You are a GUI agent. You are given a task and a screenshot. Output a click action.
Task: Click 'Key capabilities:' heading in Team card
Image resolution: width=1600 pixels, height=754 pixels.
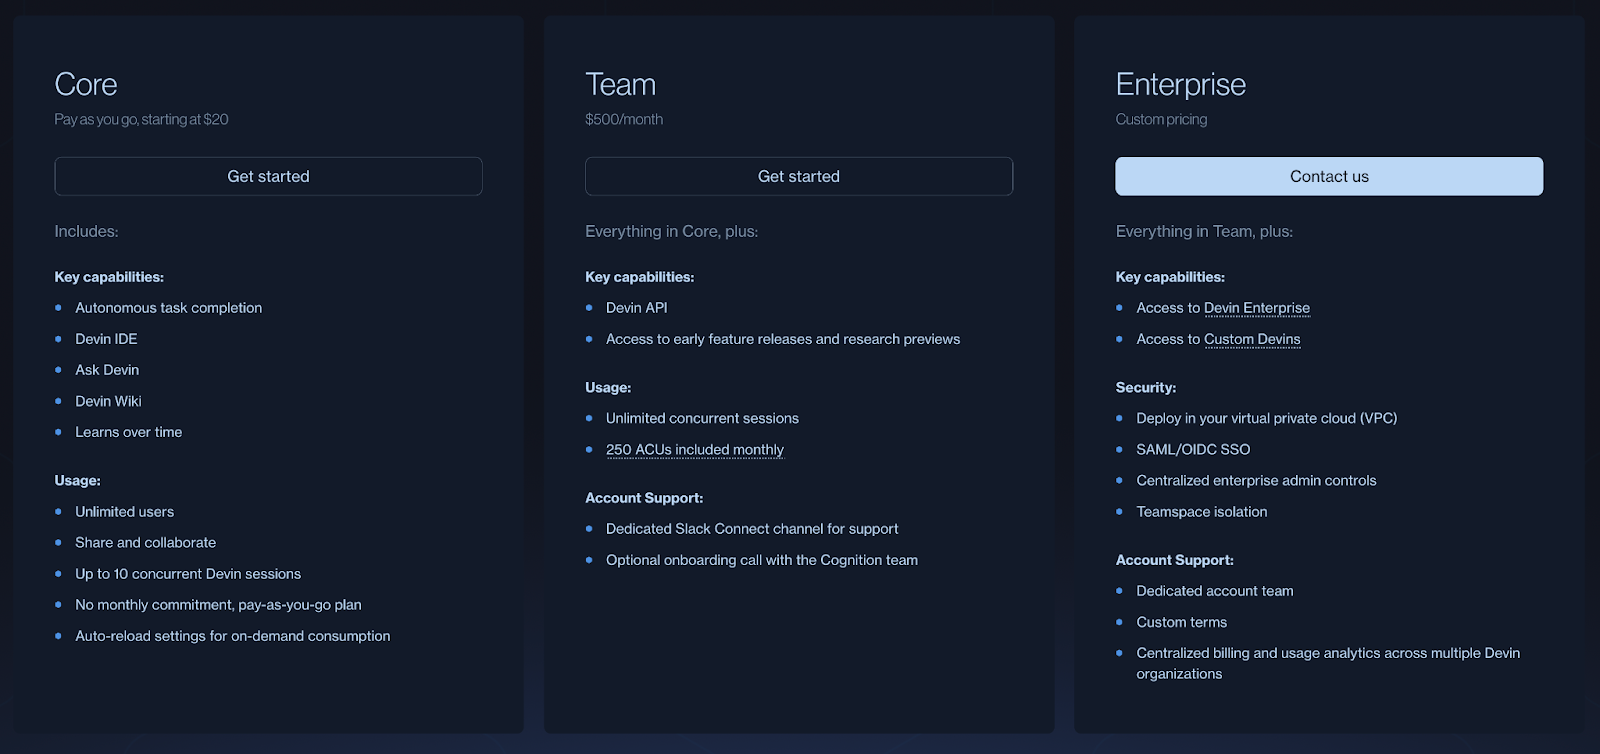[640, 277]
